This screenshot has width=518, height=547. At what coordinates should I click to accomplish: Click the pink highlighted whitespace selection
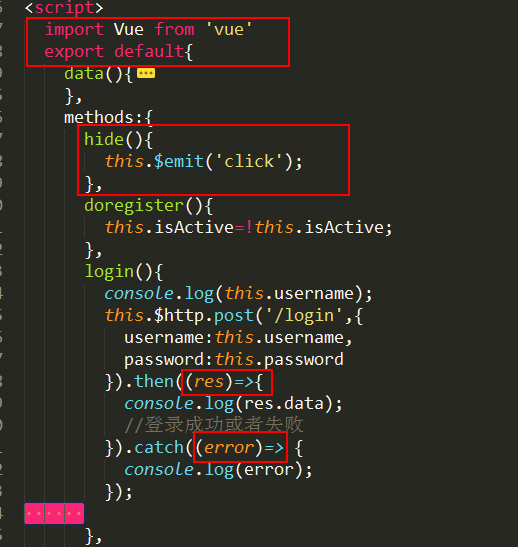click(x=54, y=514)
